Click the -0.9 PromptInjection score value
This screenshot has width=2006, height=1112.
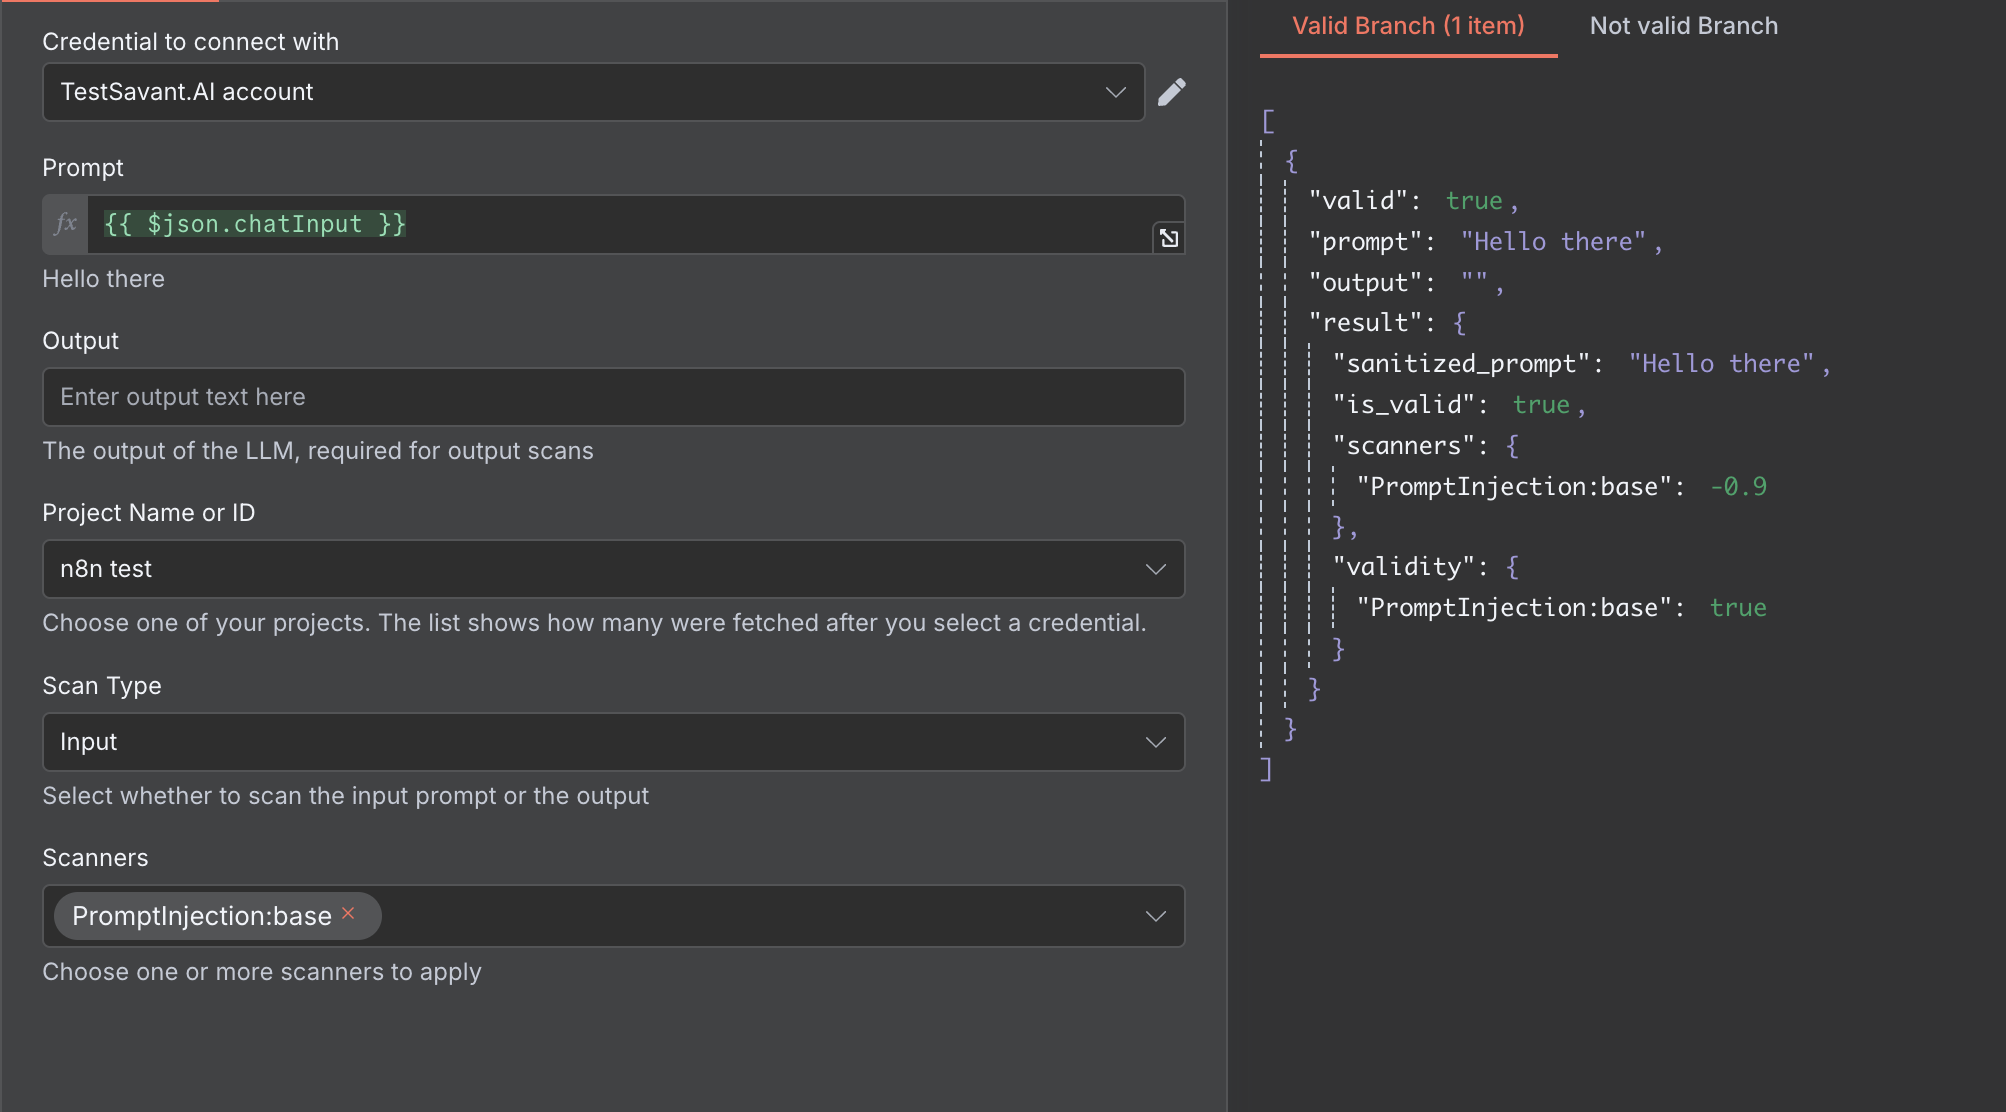point(1738,487)
